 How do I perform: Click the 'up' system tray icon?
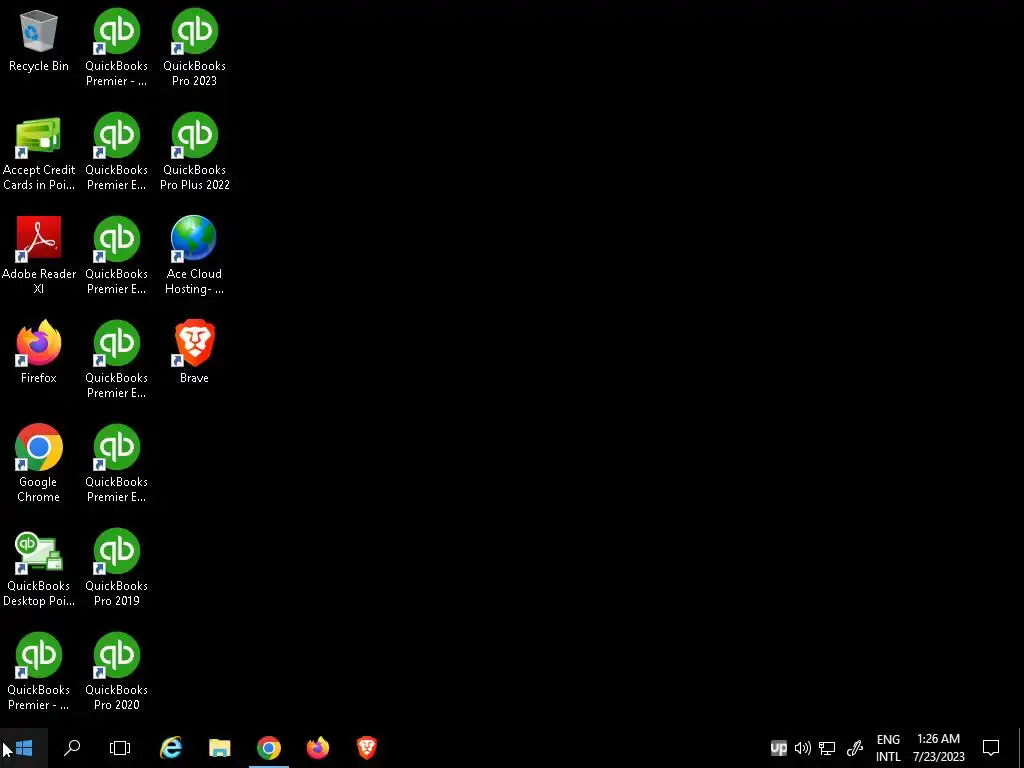coord(778,748)
